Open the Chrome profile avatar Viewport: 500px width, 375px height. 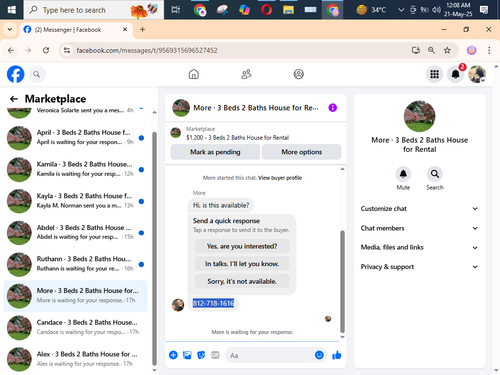[x=471, y=50]
